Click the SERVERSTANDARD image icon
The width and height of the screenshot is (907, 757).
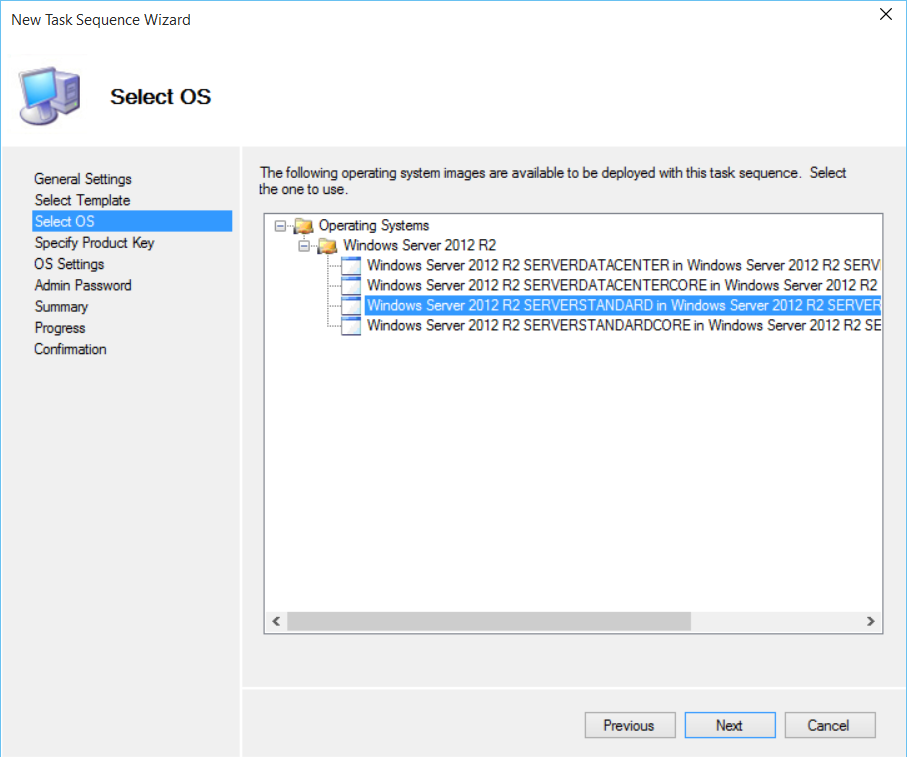coord(350,306)
